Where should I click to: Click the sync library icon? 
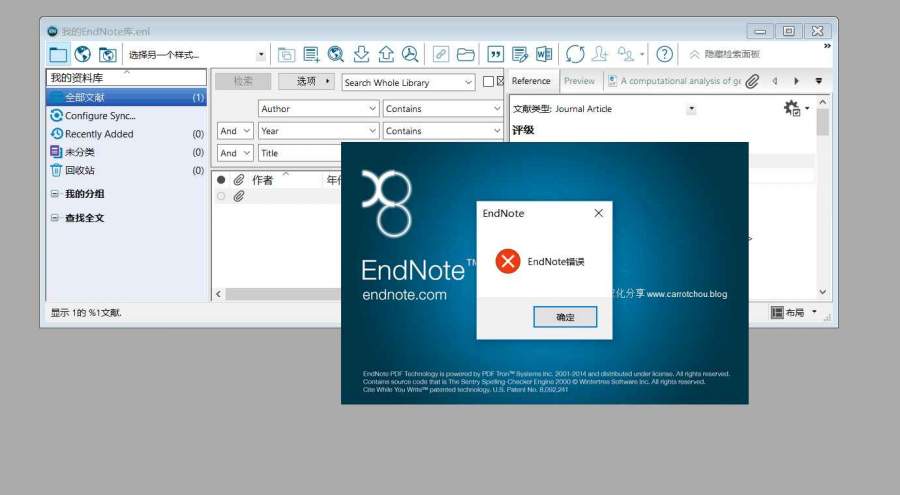point(575,55)
